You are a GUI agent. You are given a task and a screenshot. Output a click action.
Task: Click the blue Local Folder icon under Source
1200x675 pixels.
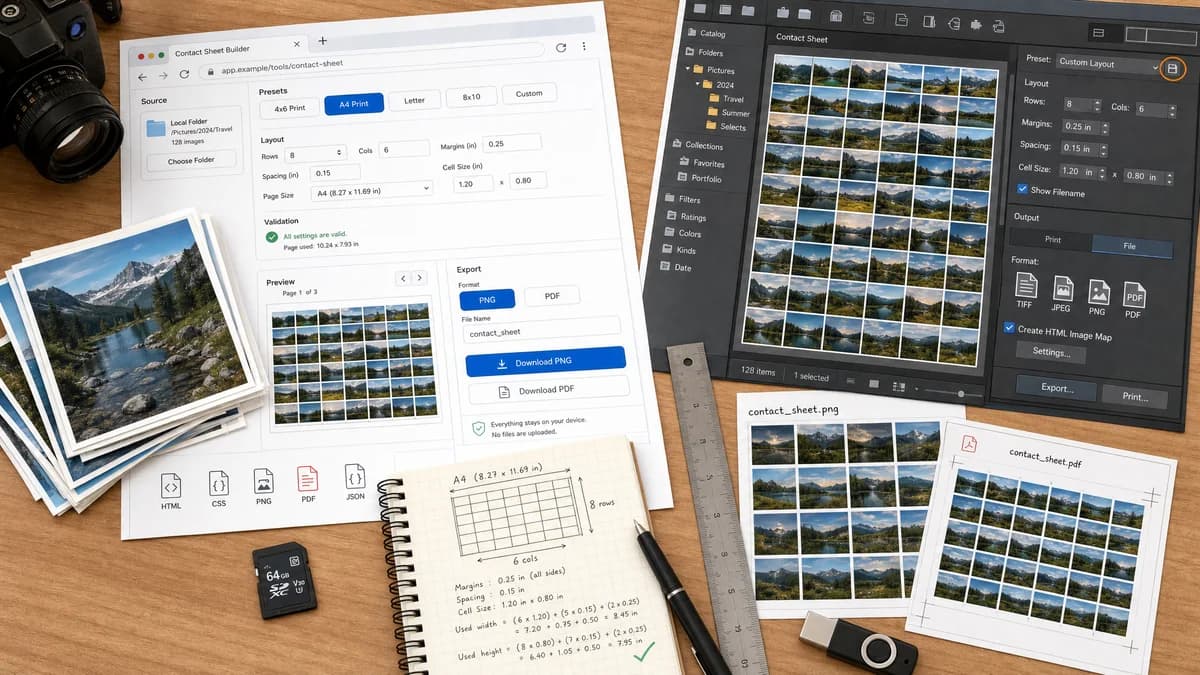(x=156, y=128)
